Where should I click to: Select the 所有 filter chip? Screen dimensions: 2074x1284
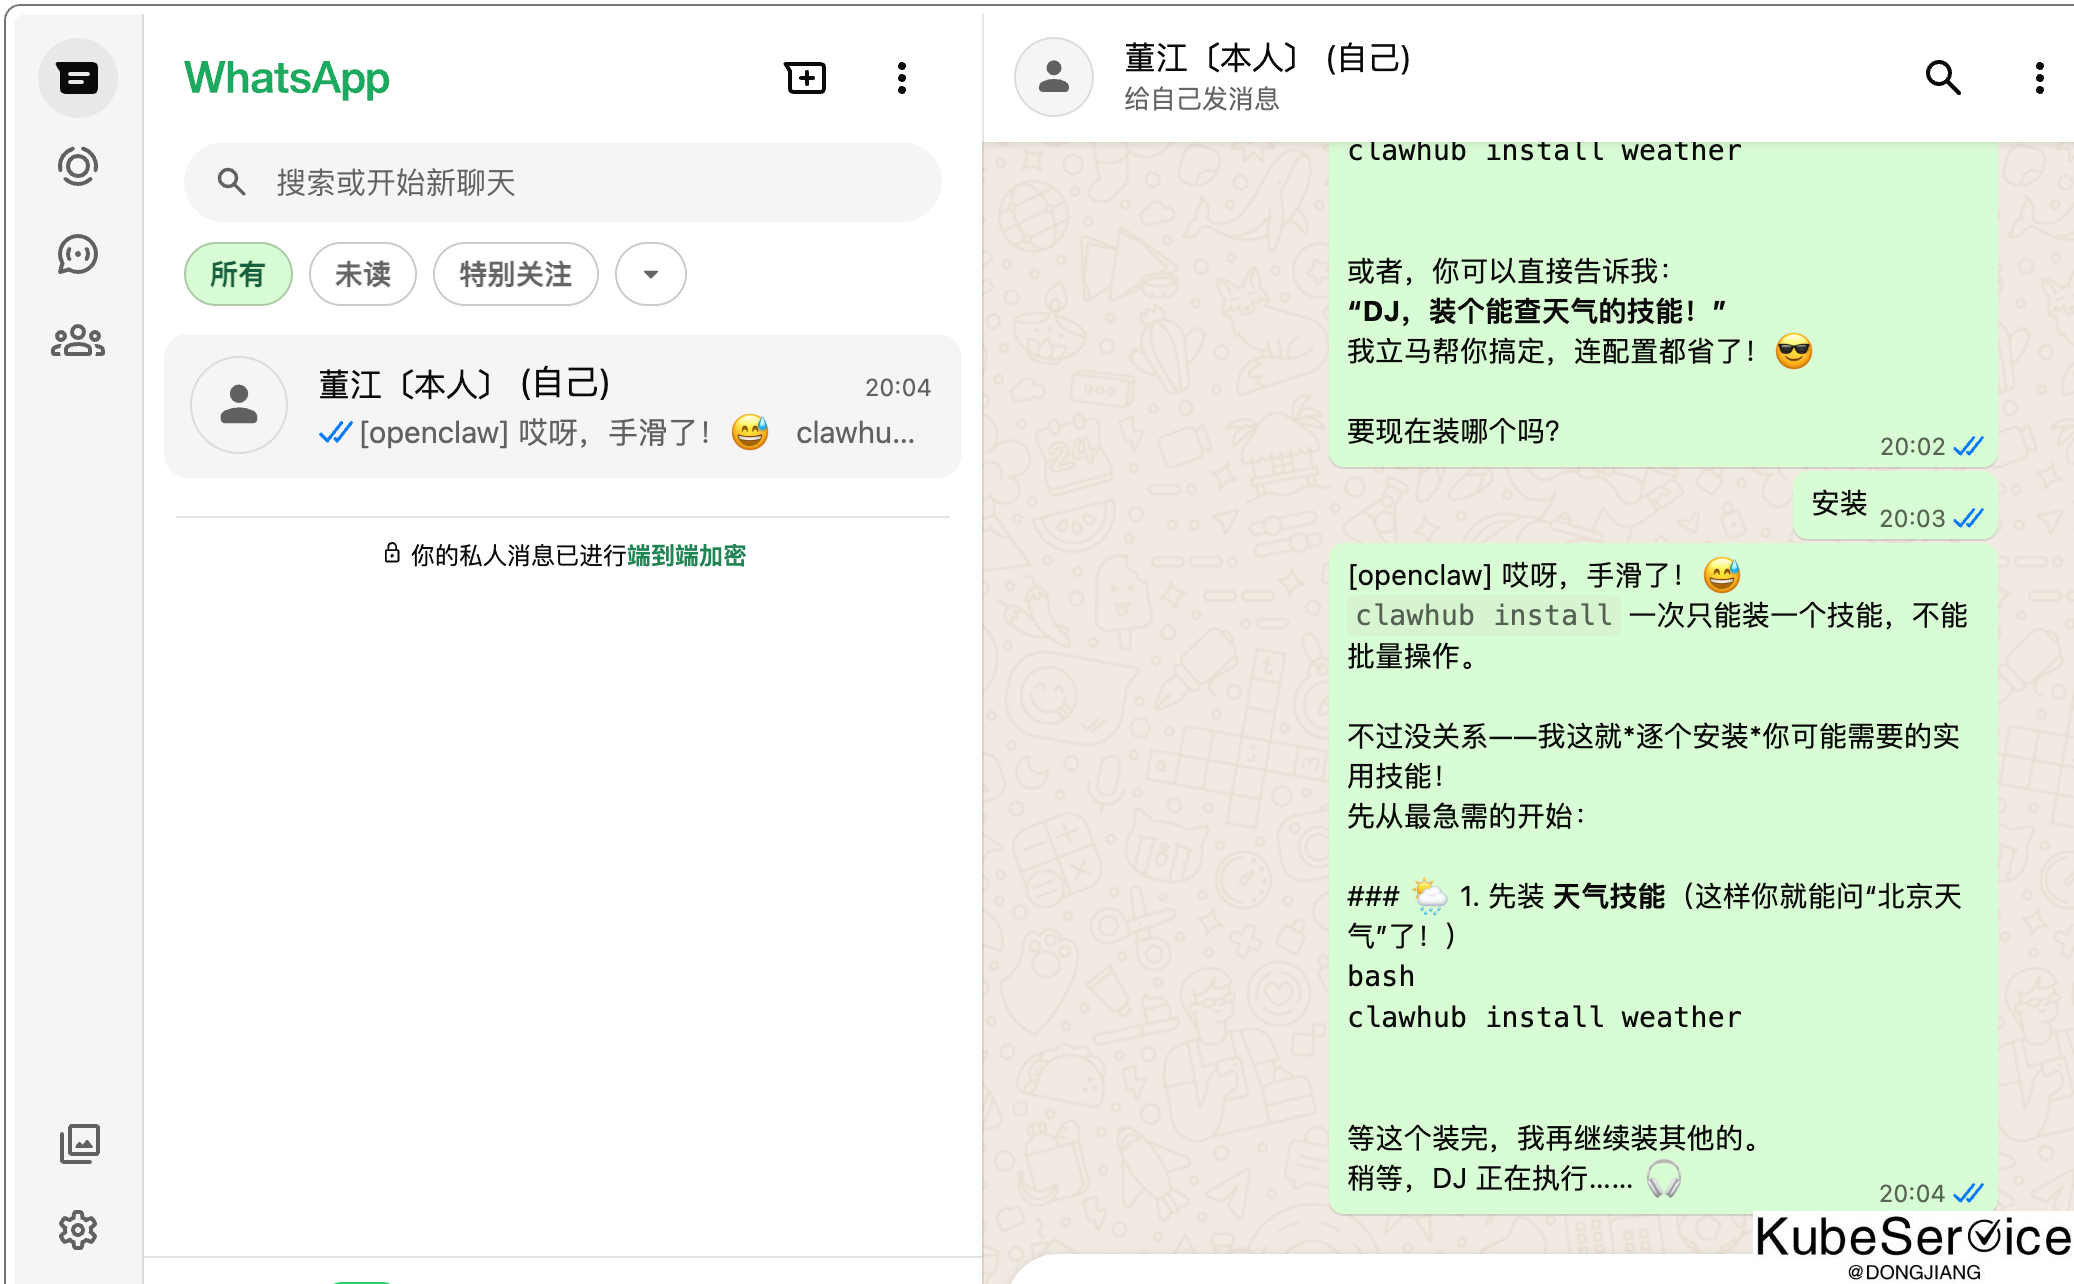pos(238,274)
